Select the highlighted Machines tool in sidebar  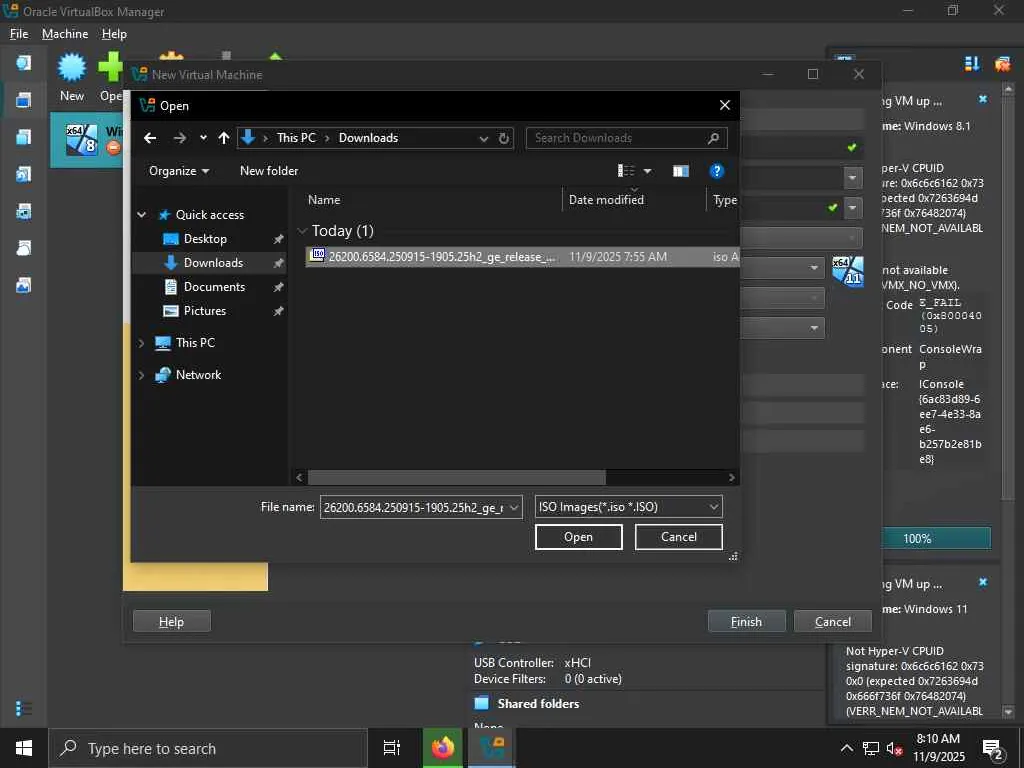coord(24,99)
